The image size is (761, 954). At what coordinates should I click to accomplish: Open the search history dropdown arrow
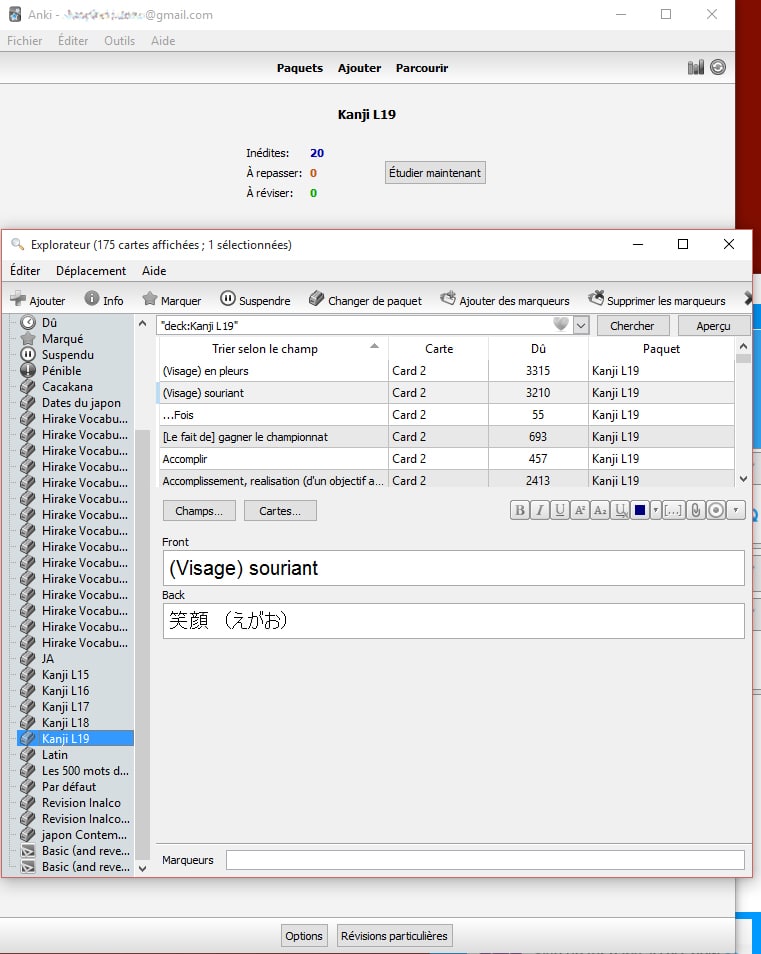(580, 326)
